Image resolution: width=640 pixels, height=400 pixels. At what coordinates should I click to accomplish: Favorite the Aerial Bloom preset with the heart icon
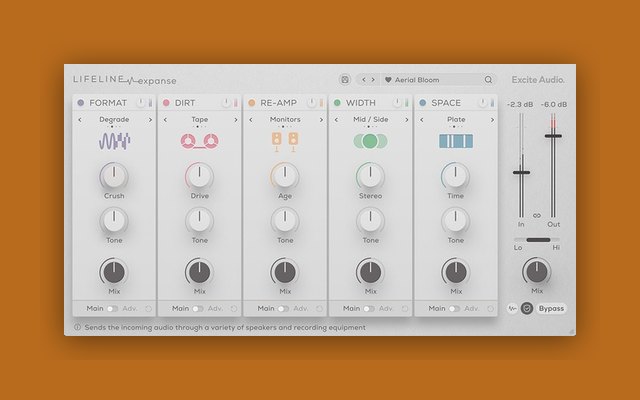[388, 80]
